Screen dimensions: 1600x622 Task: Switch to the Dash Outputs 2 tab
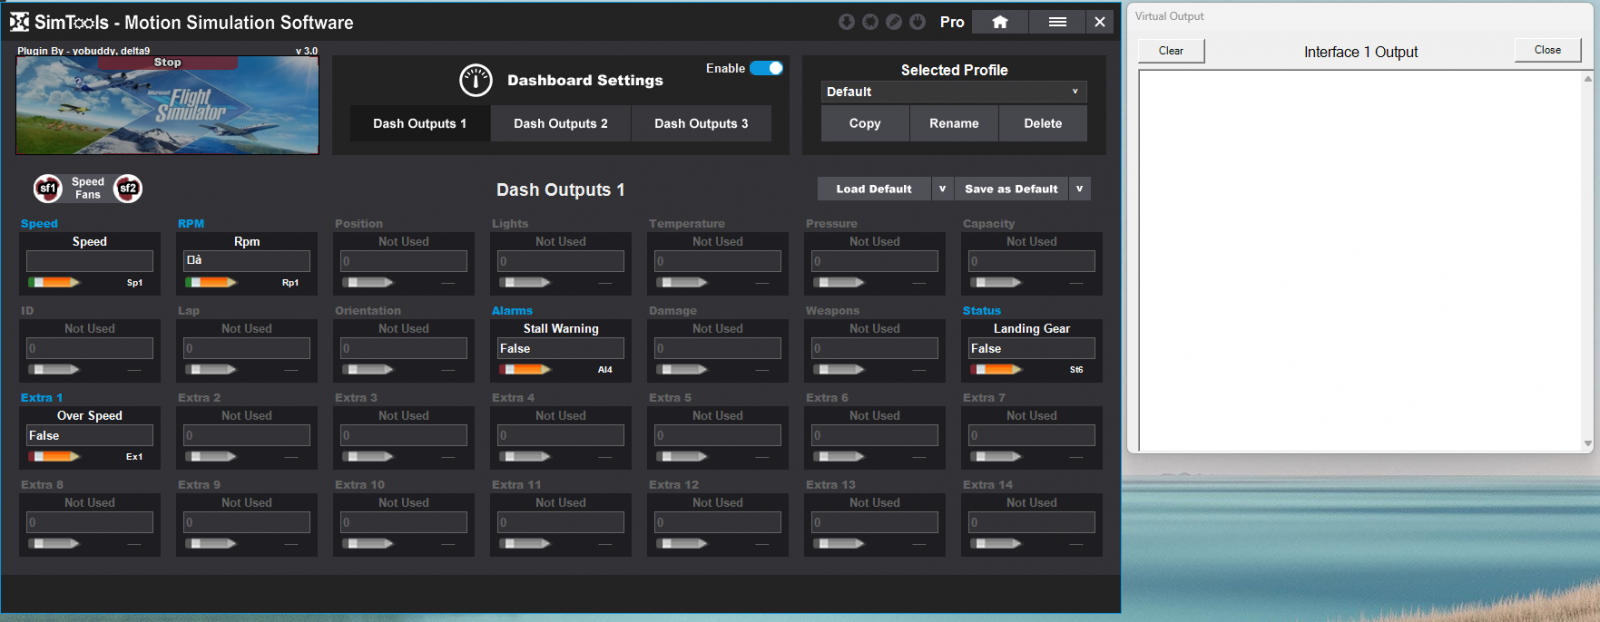pyautogui.click(x=561, y=124)
